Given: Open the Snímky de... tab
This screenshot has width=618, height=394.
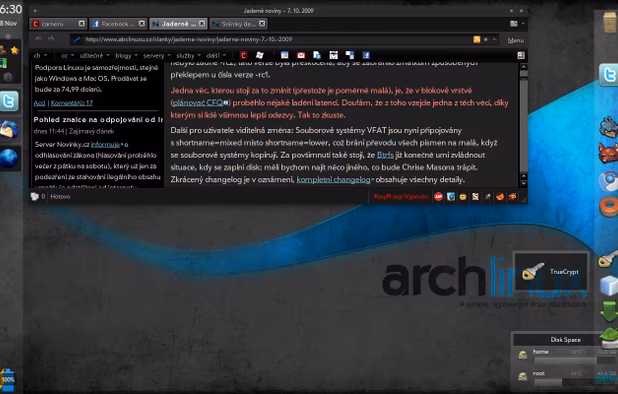Looking at the screenshot, I should coord(238,24).
